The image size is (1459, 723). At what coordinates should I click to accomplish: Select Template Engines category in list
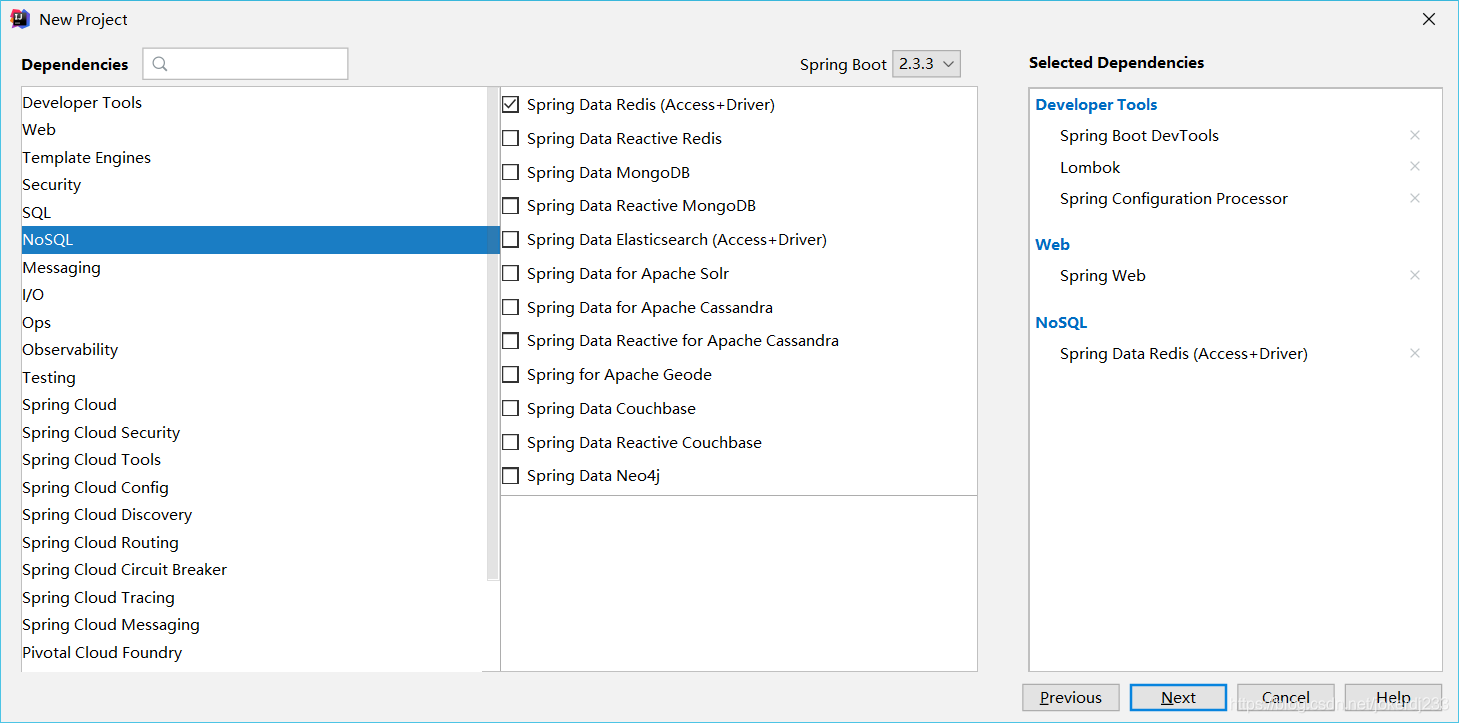pos(87,157)
